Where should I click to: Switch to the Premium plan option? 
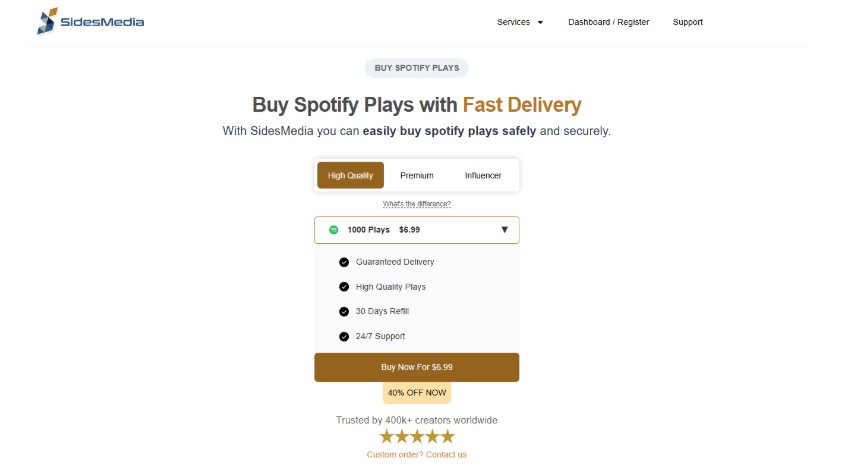click(x=417, y=176)
